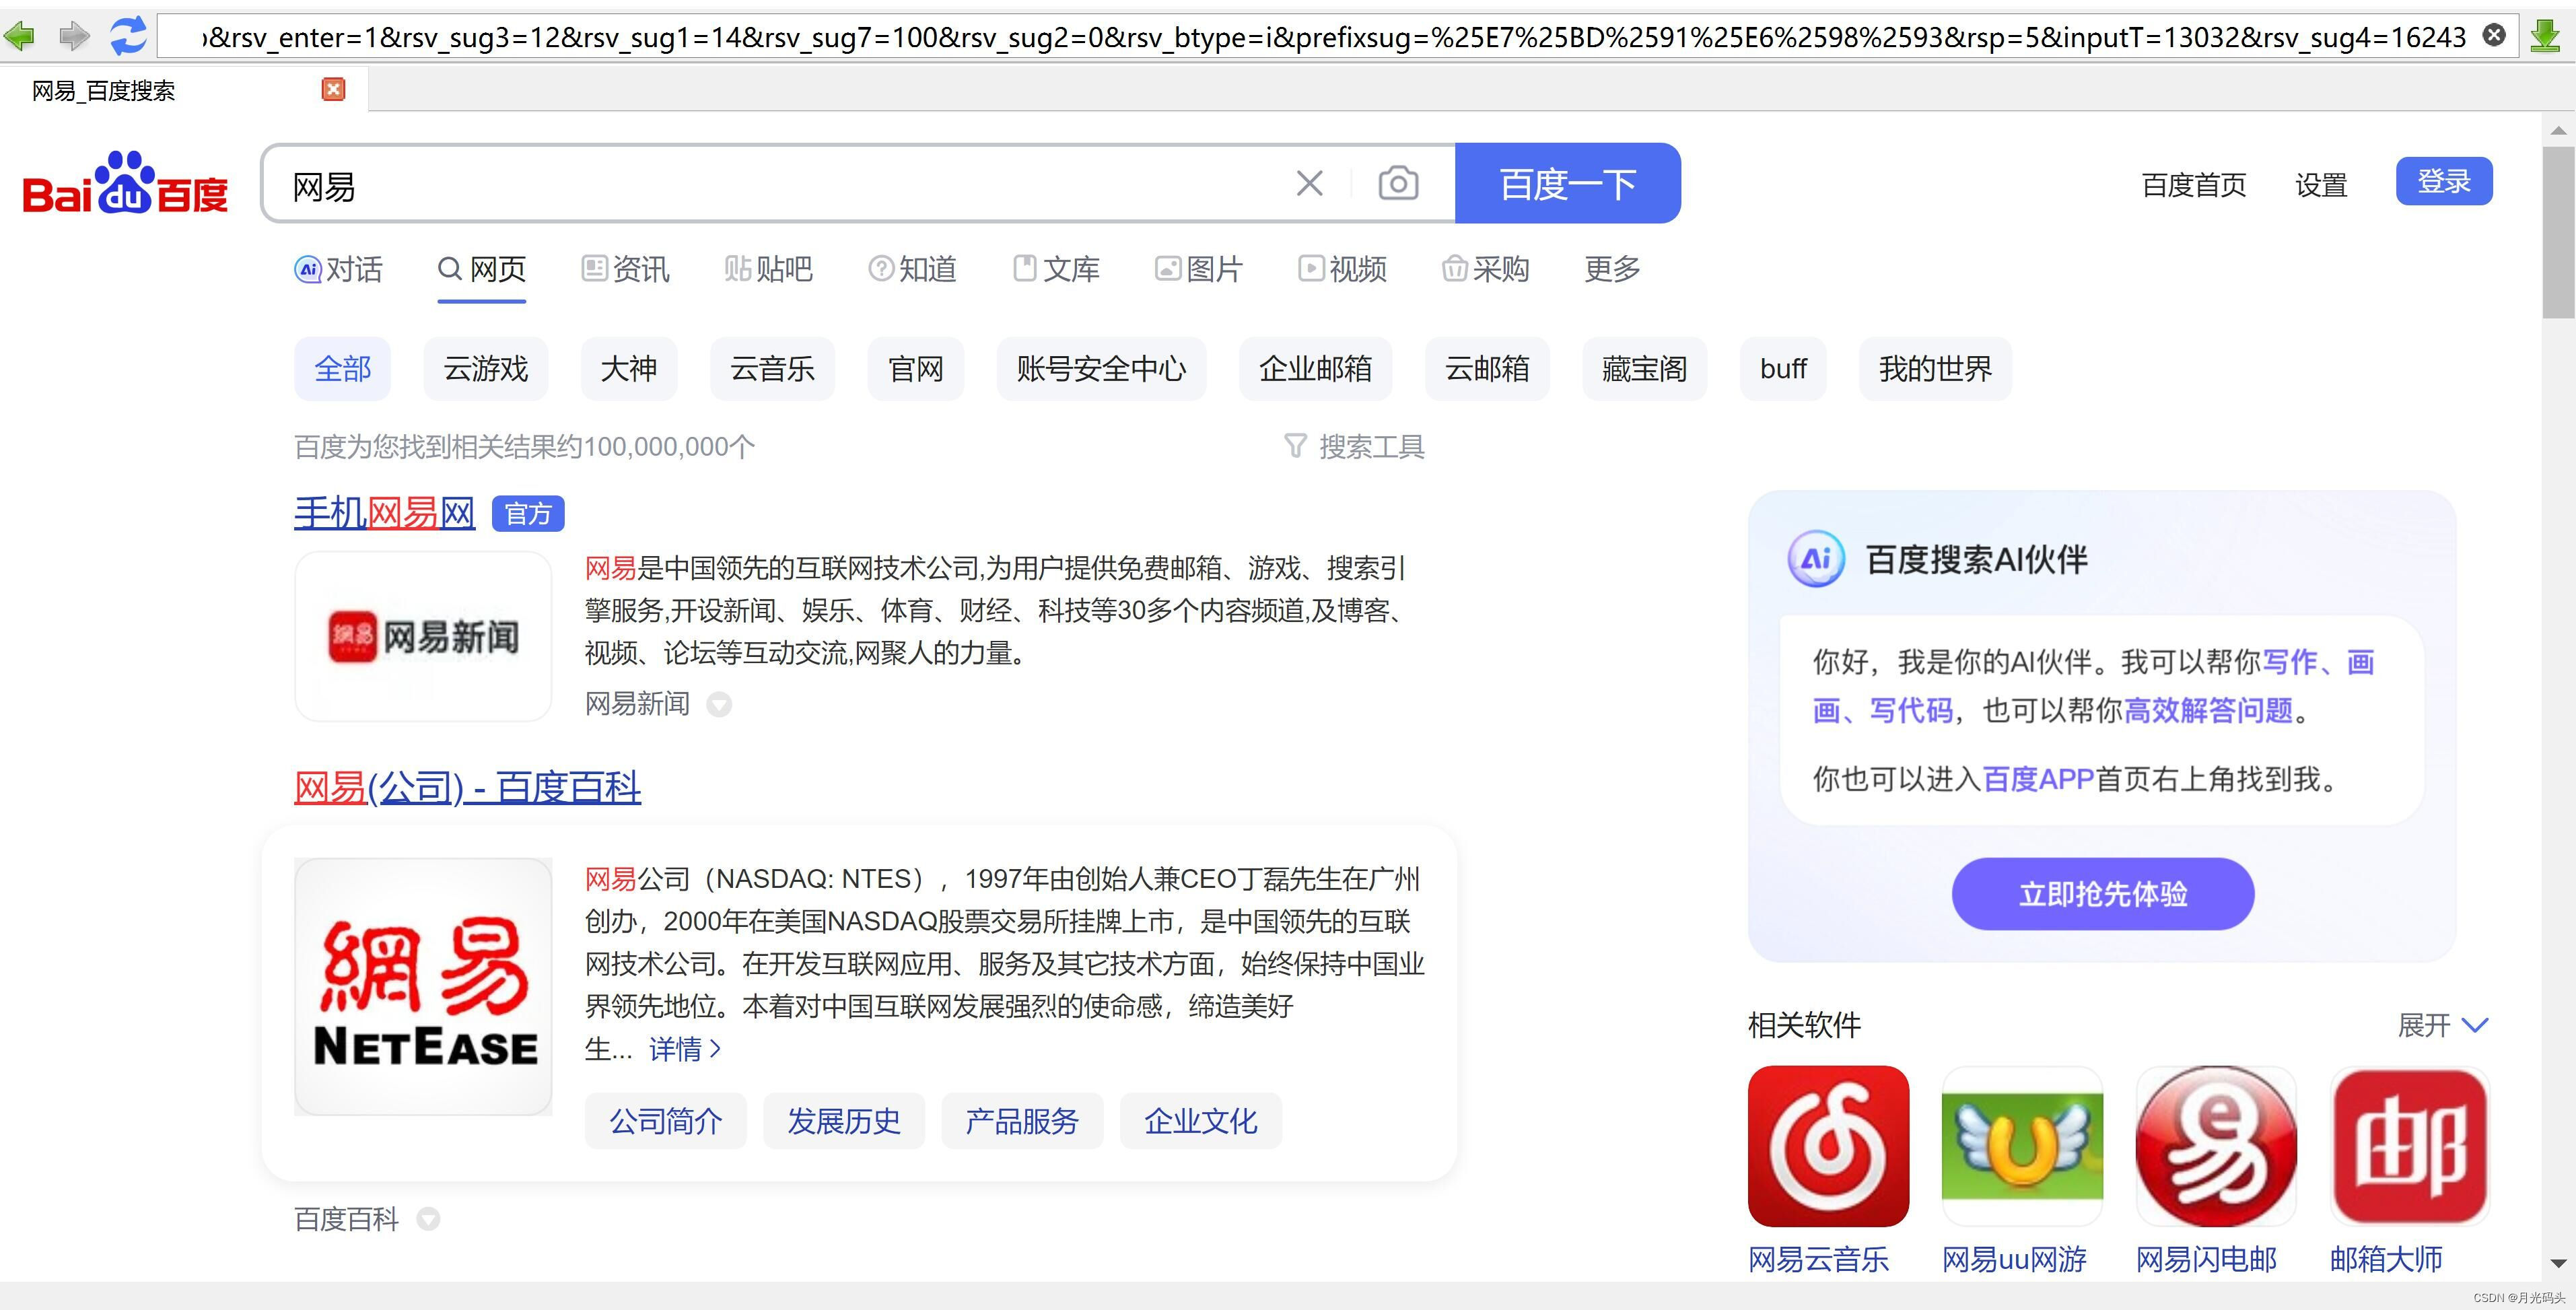Image resolution: width=2576 pixels, height=1310 pixels.
Task: Select the 账号安全中心 filter chip
Action: (1101, 369)
